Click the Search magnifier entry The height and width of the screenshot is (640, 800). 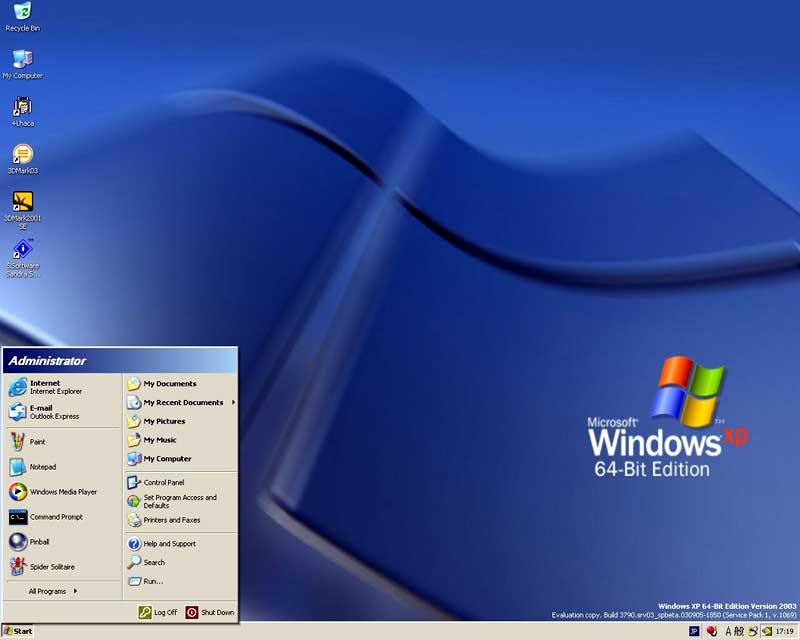[181, 562]
